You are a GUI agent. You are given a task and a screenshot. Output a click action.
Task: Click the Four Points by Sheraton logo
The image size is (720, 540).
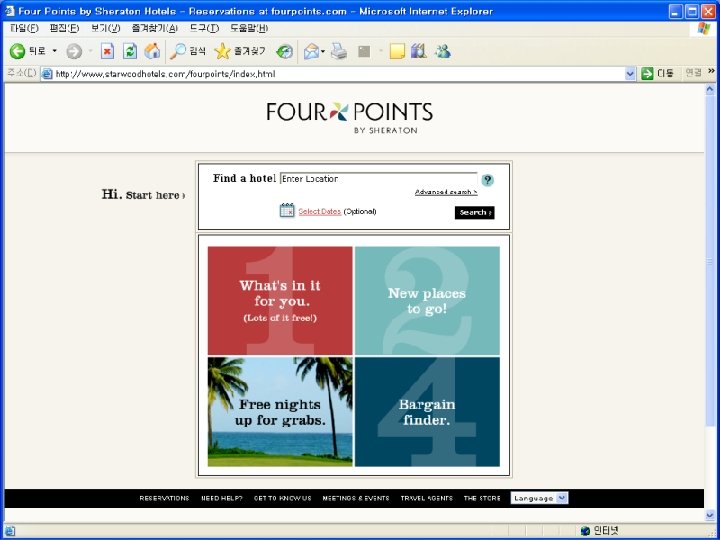349,118
